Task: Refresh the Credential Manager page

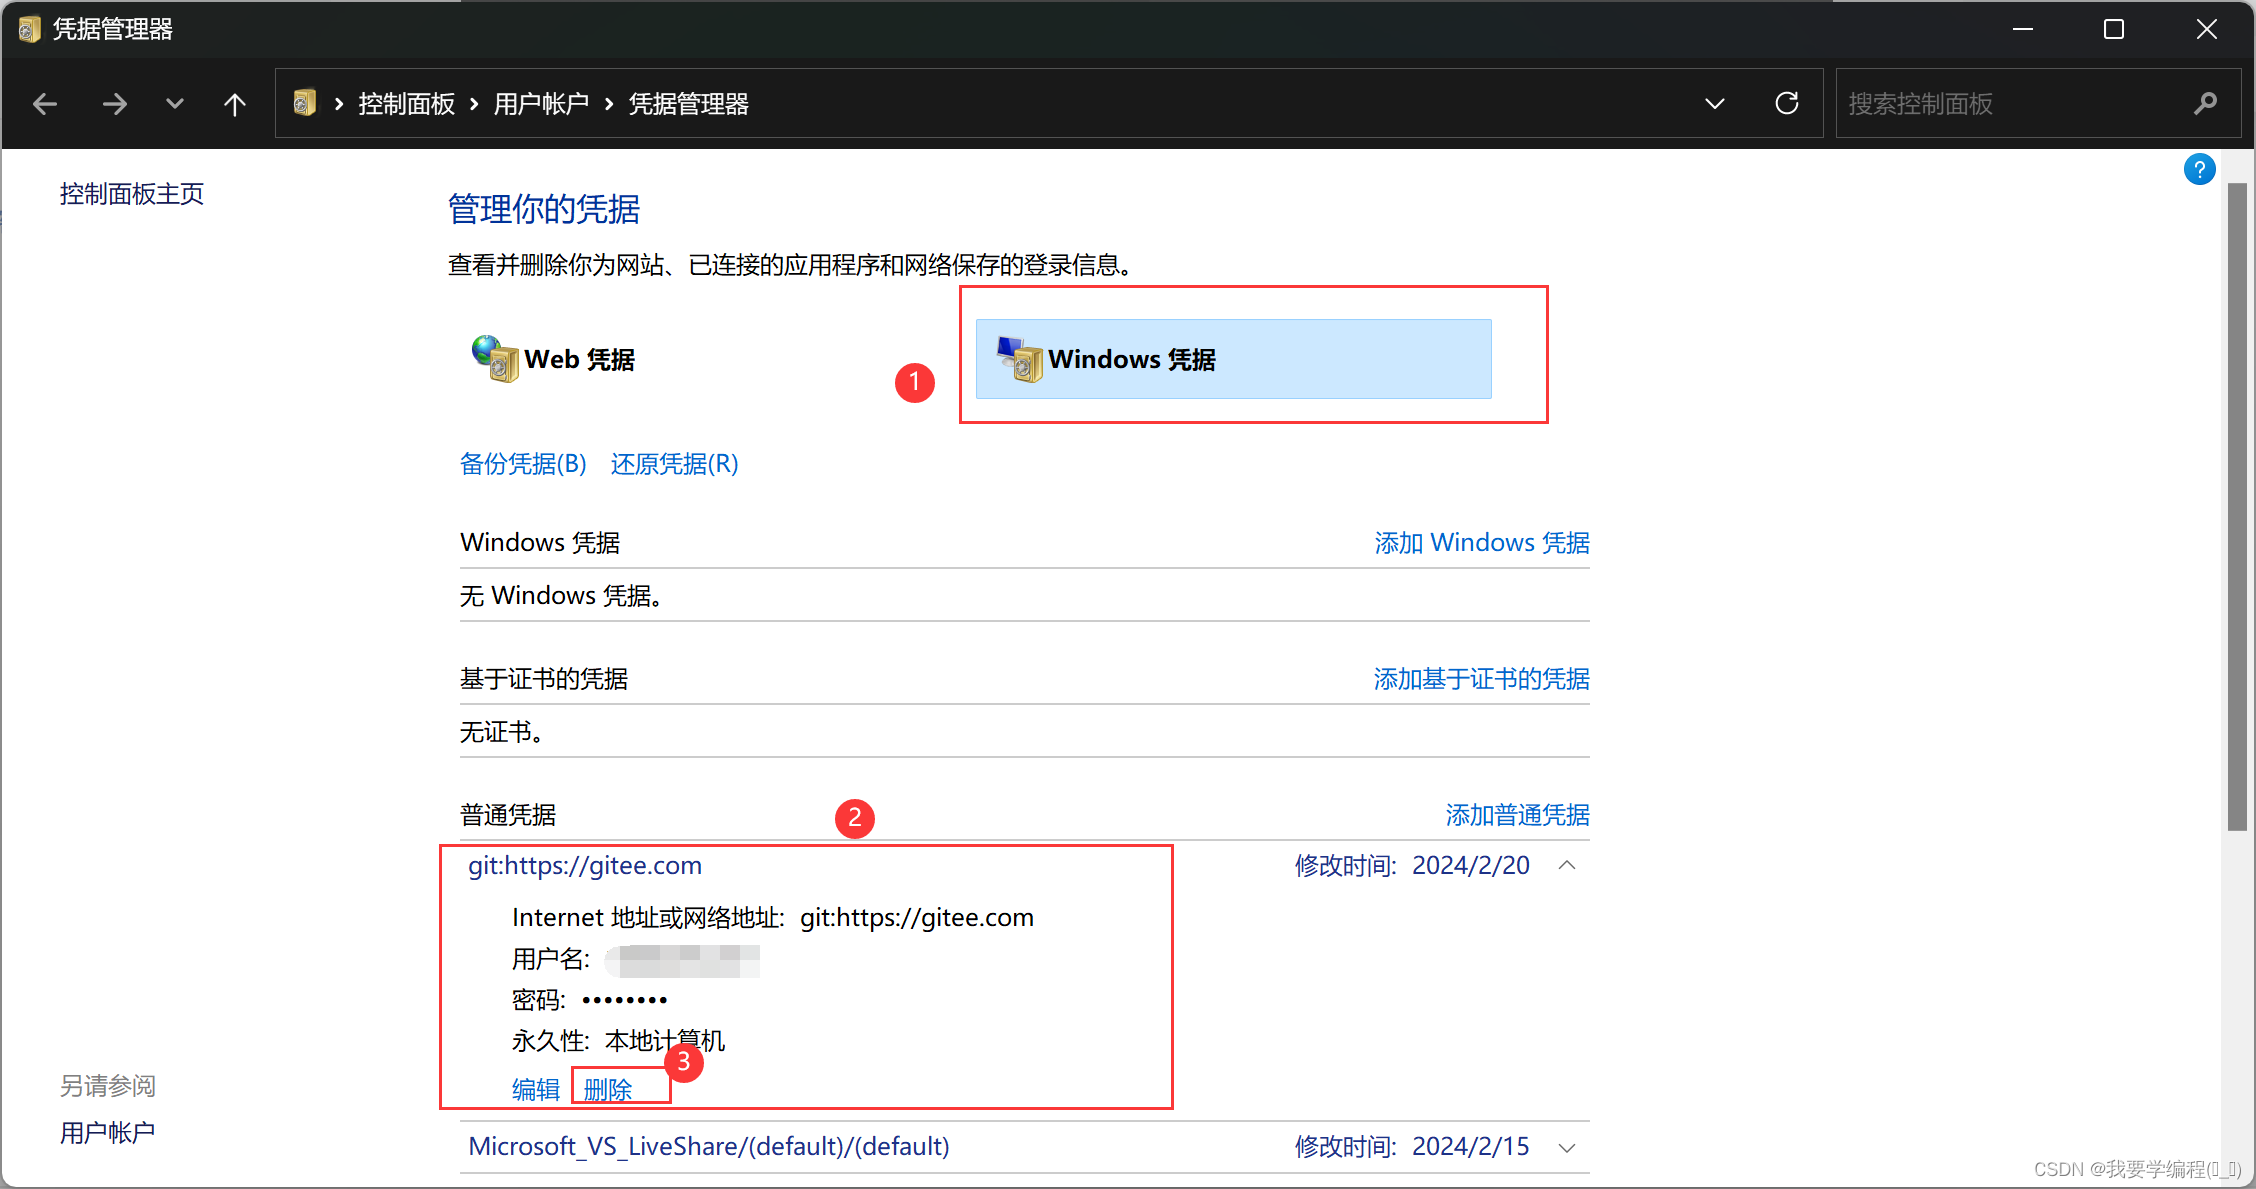Action: 1787,103
